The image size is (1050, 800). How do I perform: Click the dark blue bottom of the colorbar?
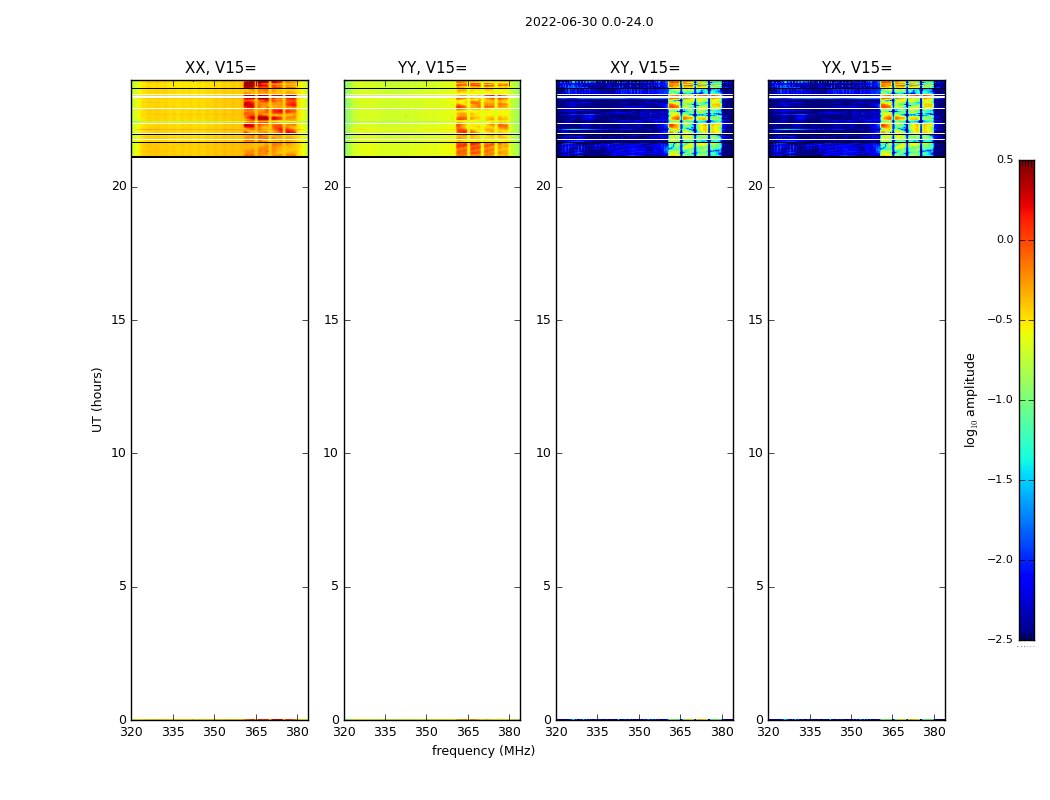(x=1027, y=616)
